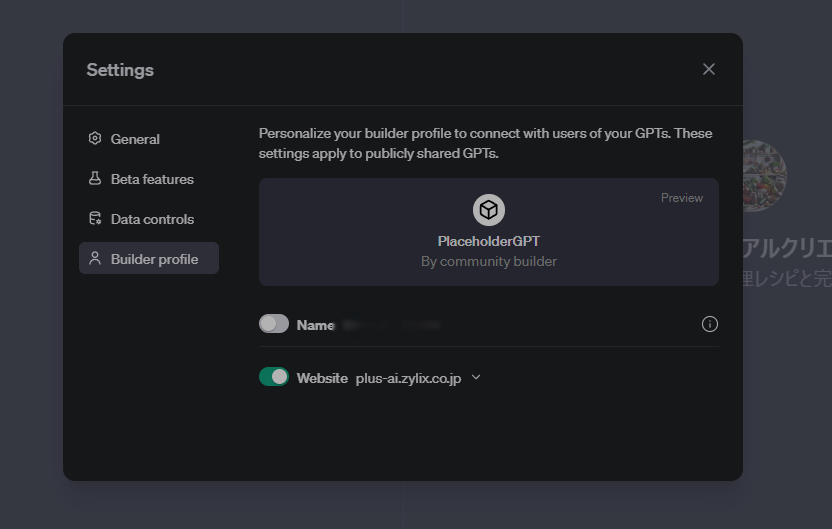
Task: Go to the Data controls section
Action: pyautogui.click(x=152, y=219)
